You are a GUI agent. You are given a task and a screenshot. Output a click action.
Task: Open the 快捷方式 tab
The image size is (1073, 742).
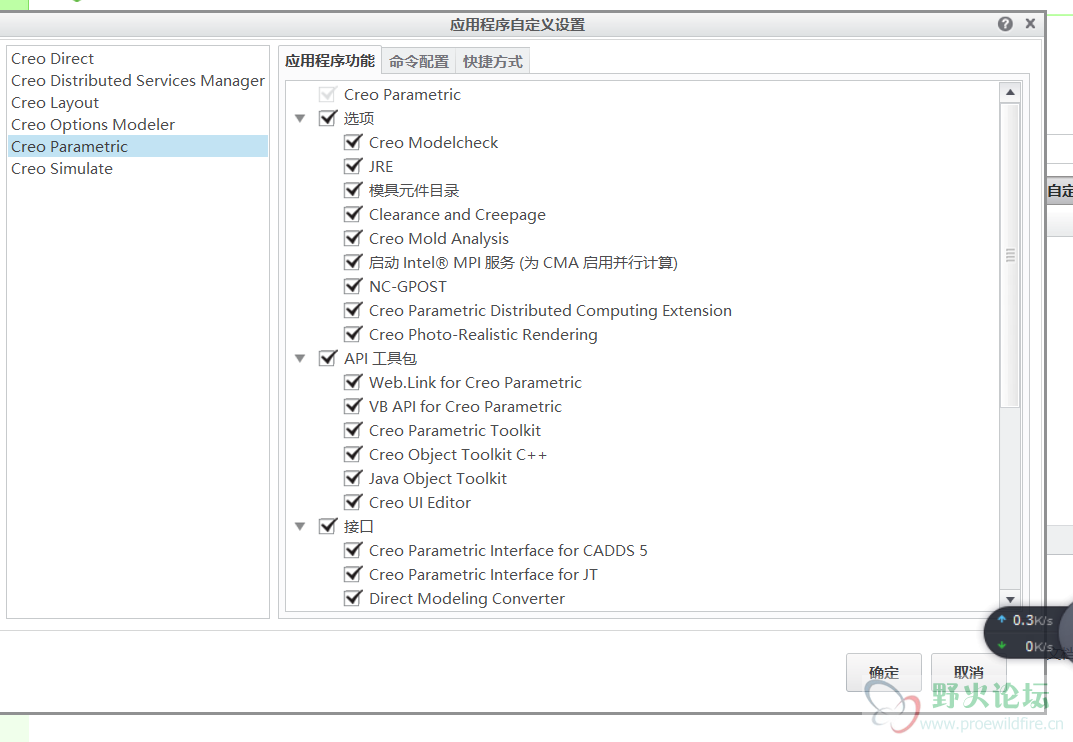click(492, 62)
